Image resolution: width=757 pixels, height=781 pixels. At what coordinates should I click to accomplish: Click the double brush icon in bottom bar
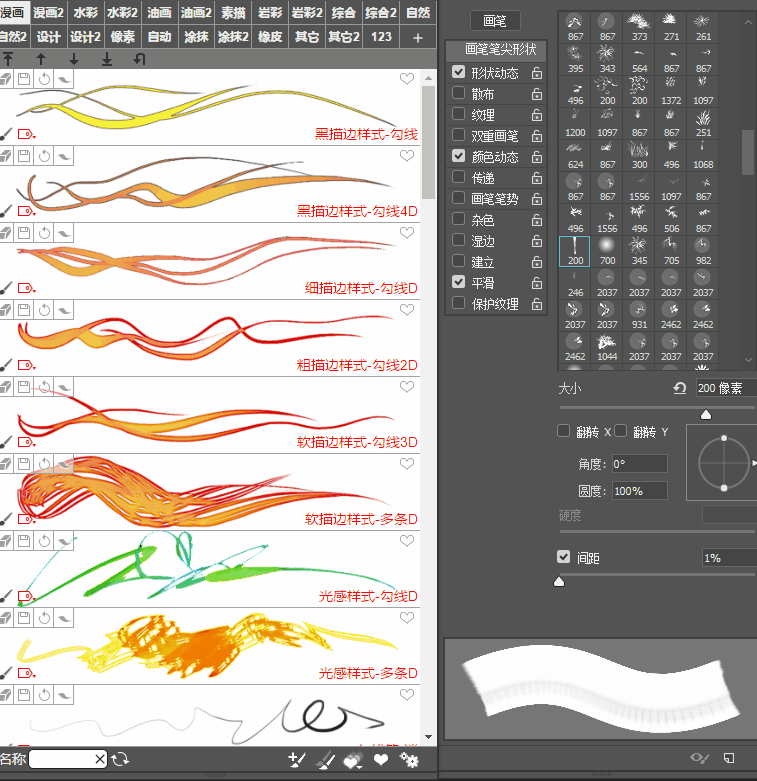326,760
